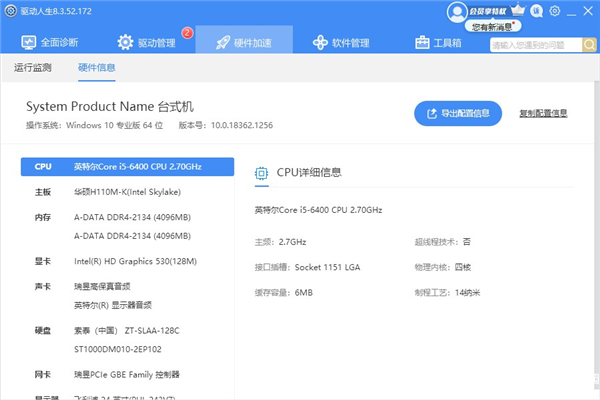
Task: Click the 制程工艺 14纳米 value
Action: point(468,293)
